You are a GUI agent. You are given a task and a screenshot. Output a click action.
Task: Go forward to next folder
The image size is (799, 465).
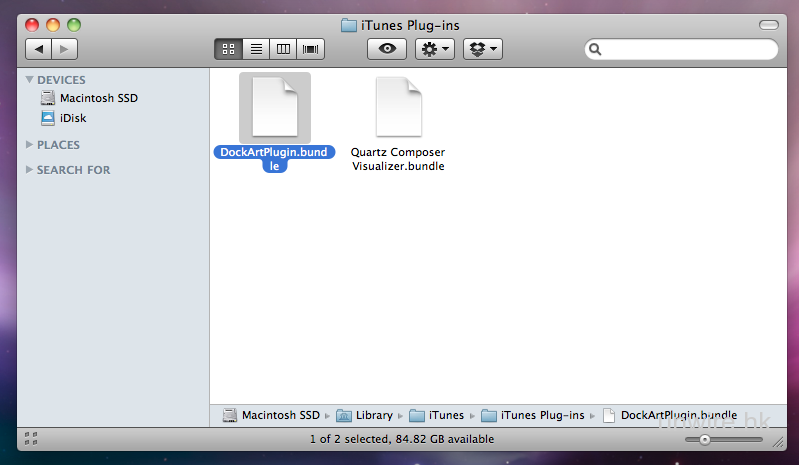coord(65,48)
